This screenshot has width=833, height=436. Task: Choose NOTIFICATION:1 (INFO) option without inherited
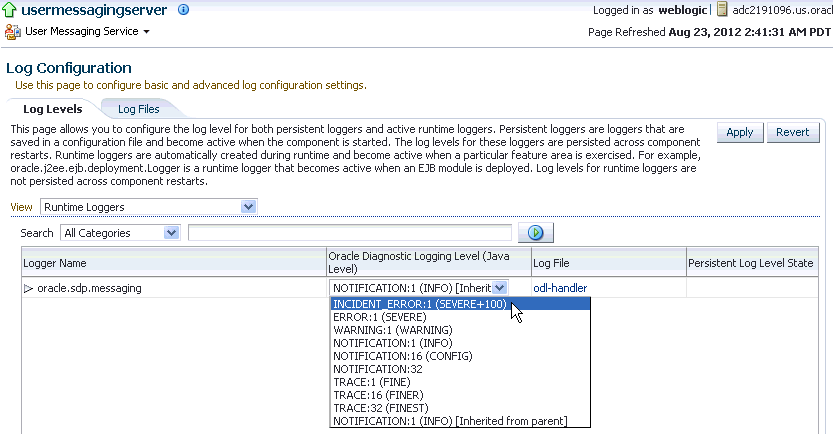460,343
